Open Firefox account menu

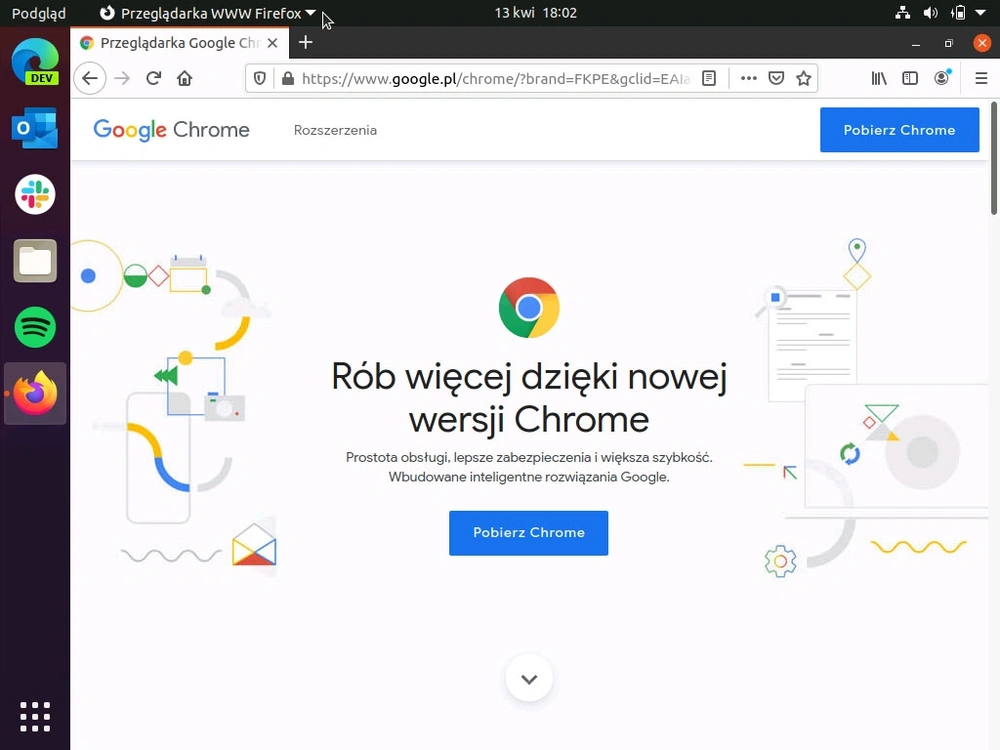point(942,78)
